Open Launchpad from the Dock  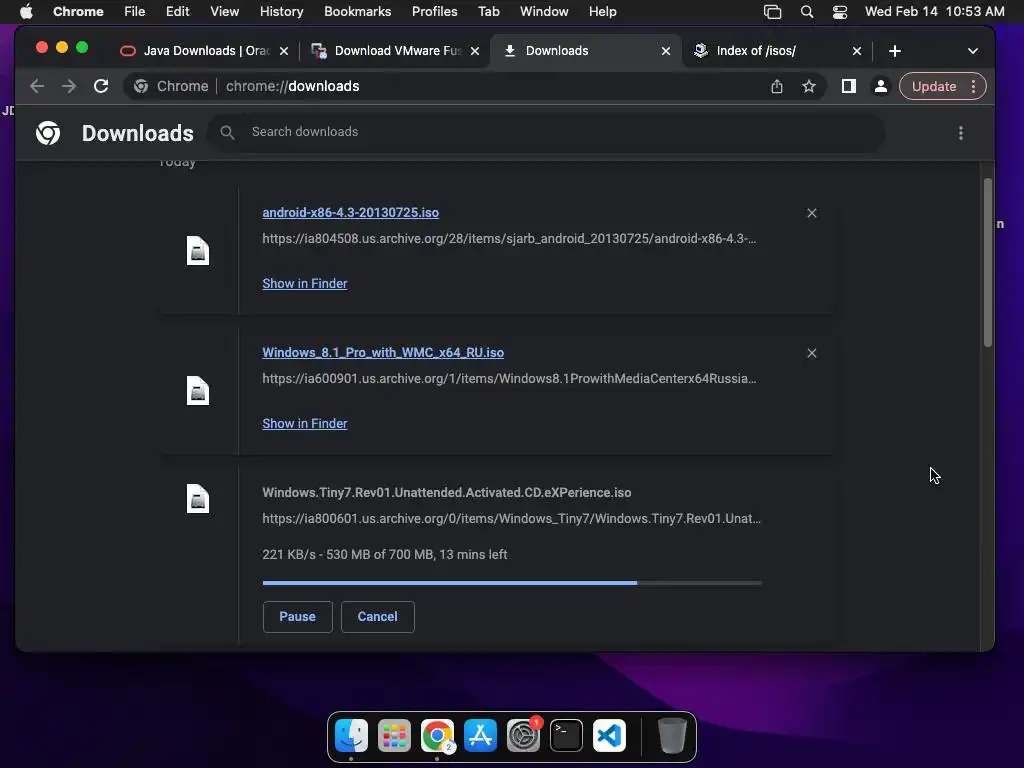394,735
